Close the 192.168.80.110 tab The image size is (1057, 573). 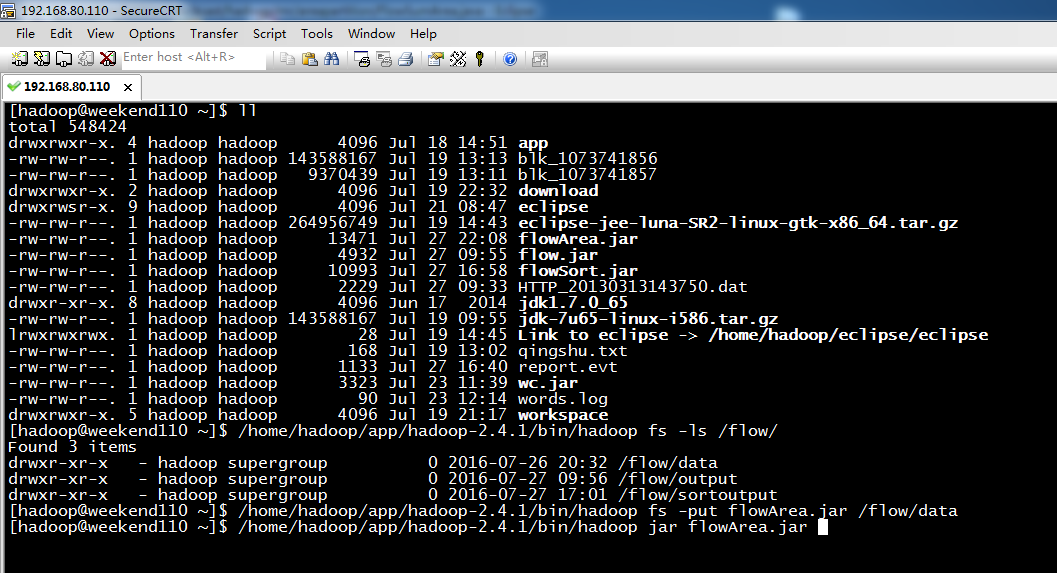(x=127, y=87)
